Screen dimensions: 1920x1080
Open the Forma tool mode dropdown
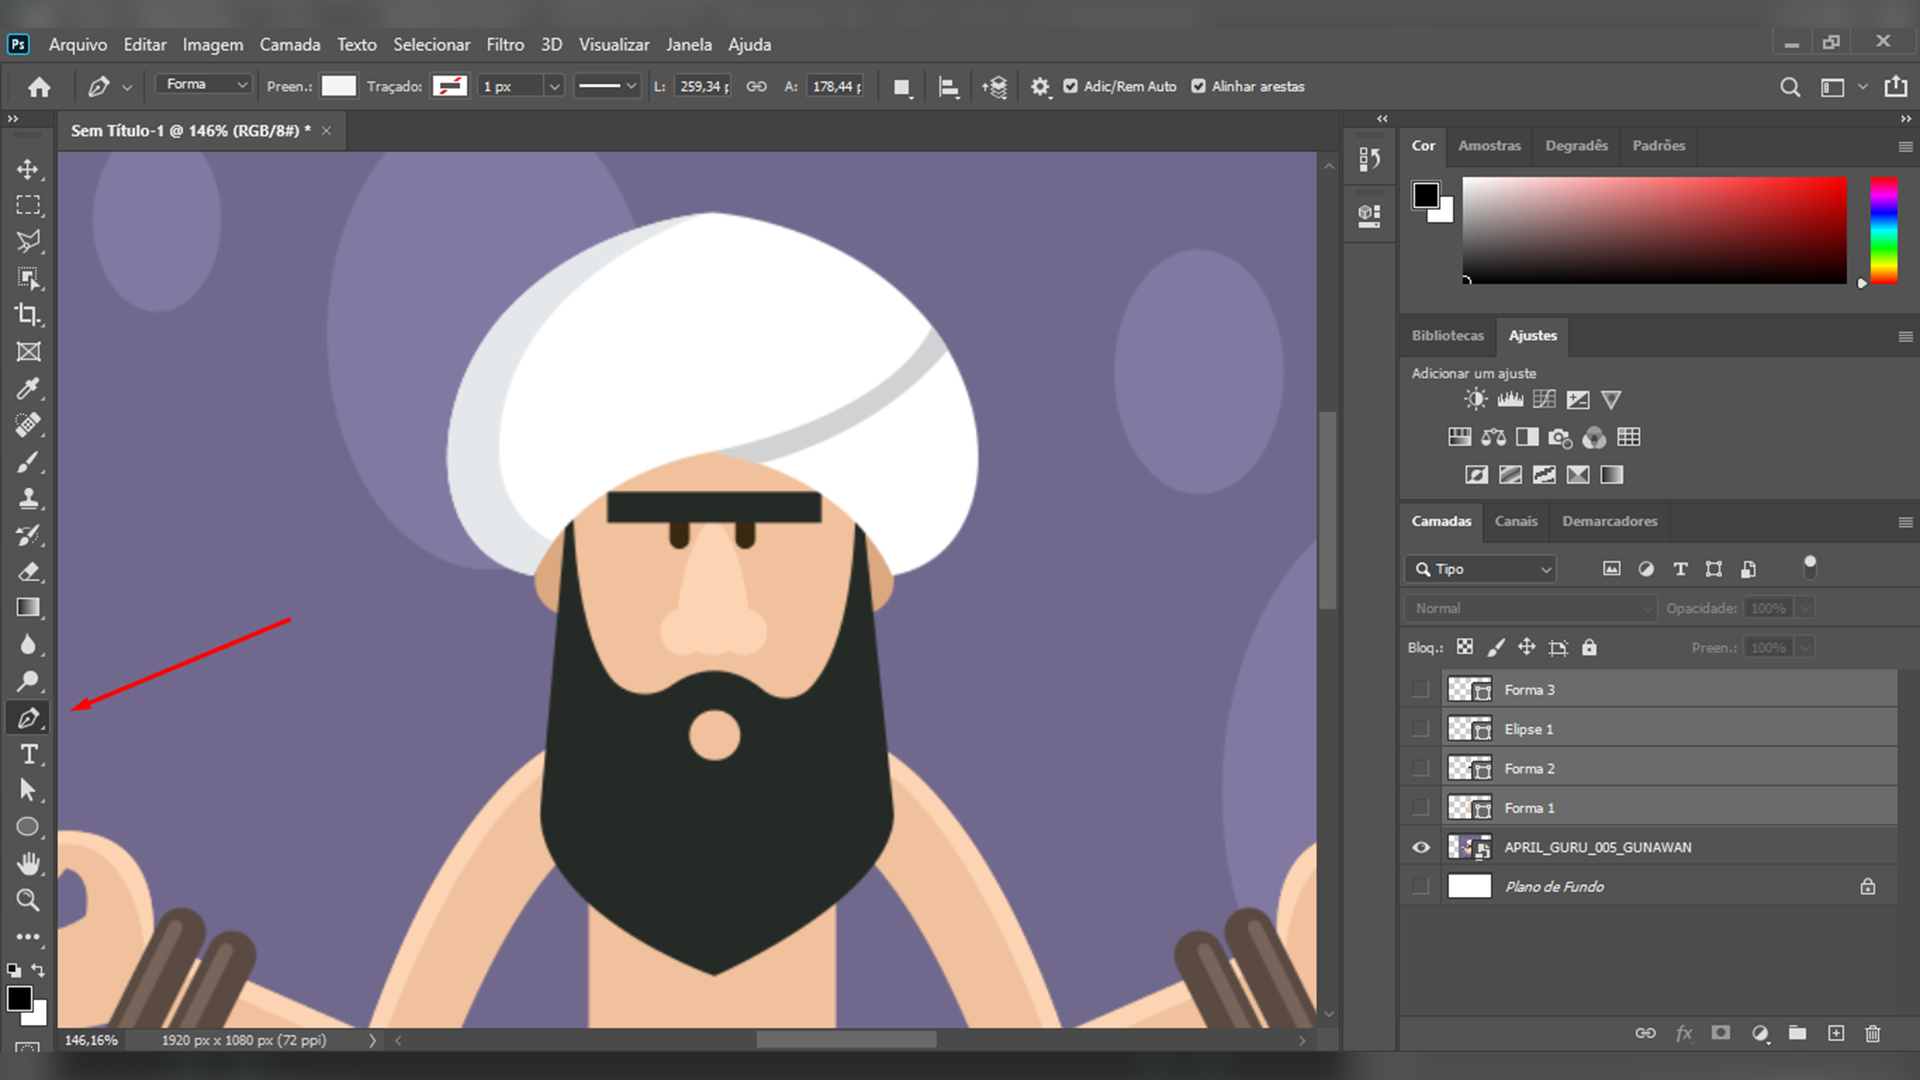pos(203,85)
